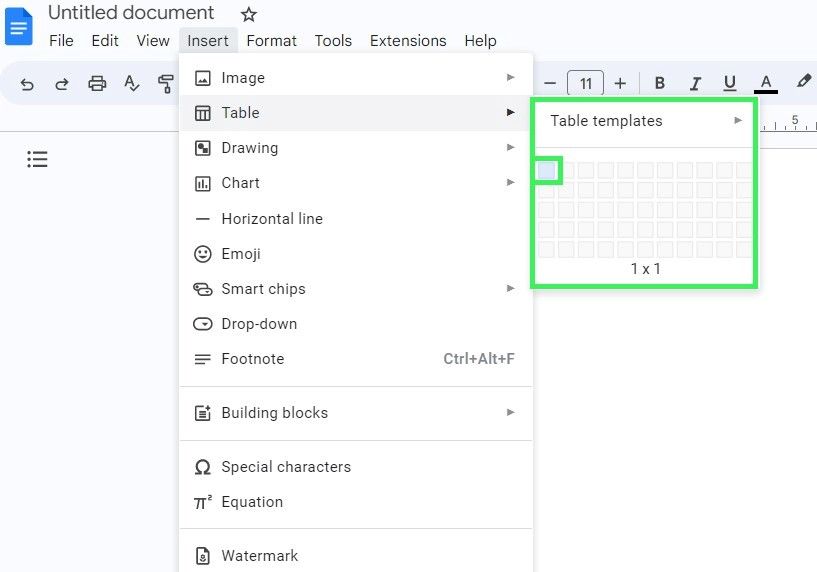This screenshot has width=817, height=572.
Task: Select Table in the Insert menu
Action: pyautogui.click(x=356, y=113)
